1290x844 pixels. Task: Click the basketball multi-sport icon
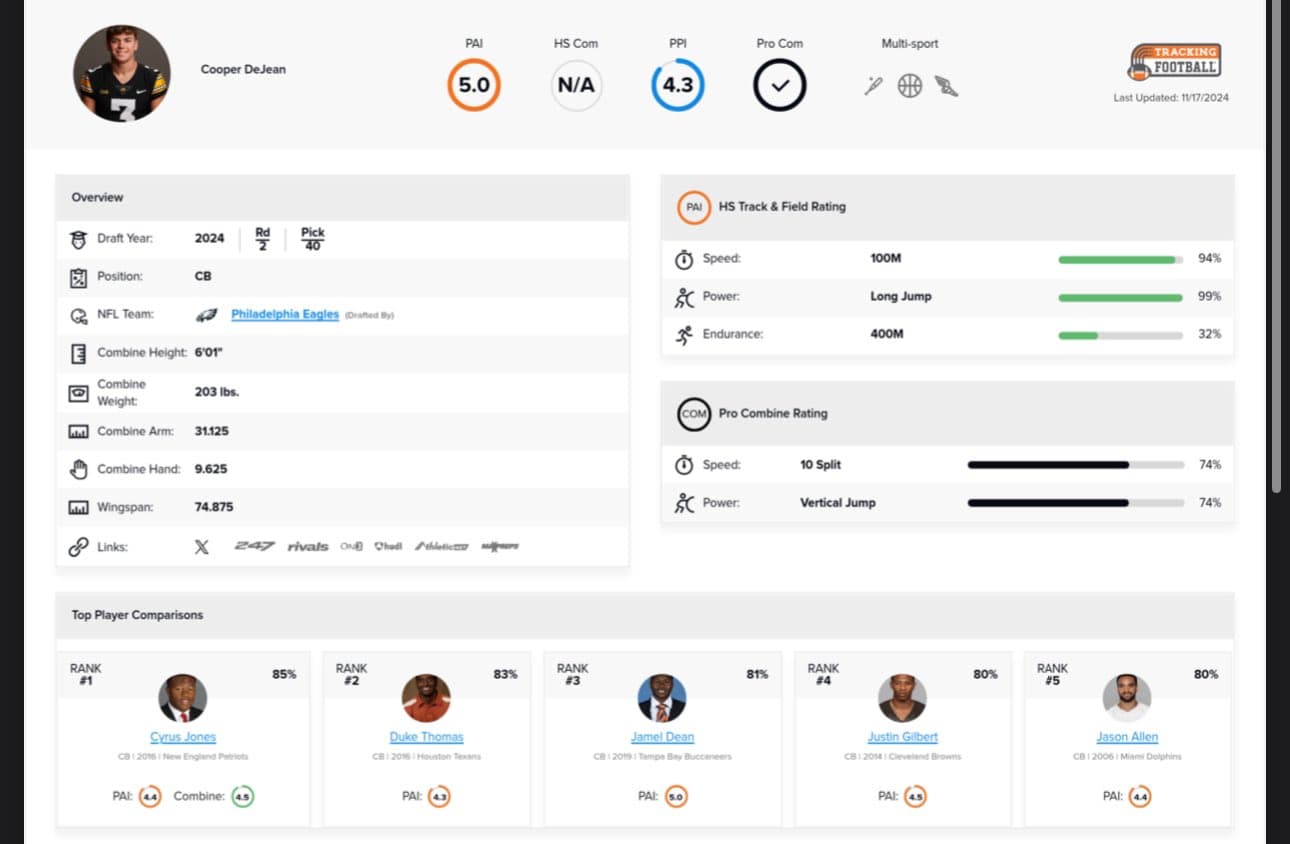910,86
